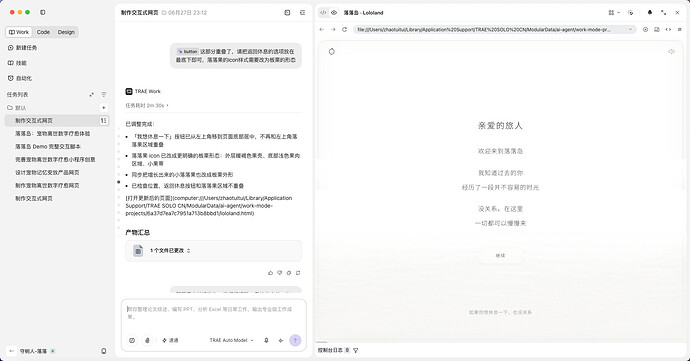Expand the preview panel to fullscreen
Image resolution: width=690 pixels, height=361 pixels.
click(x=664, y=13)
